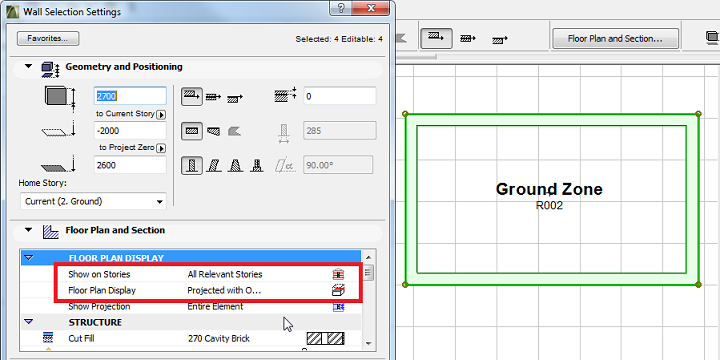
Task: Click the Cut Fill row icon
Action: [x=48, y=338]
